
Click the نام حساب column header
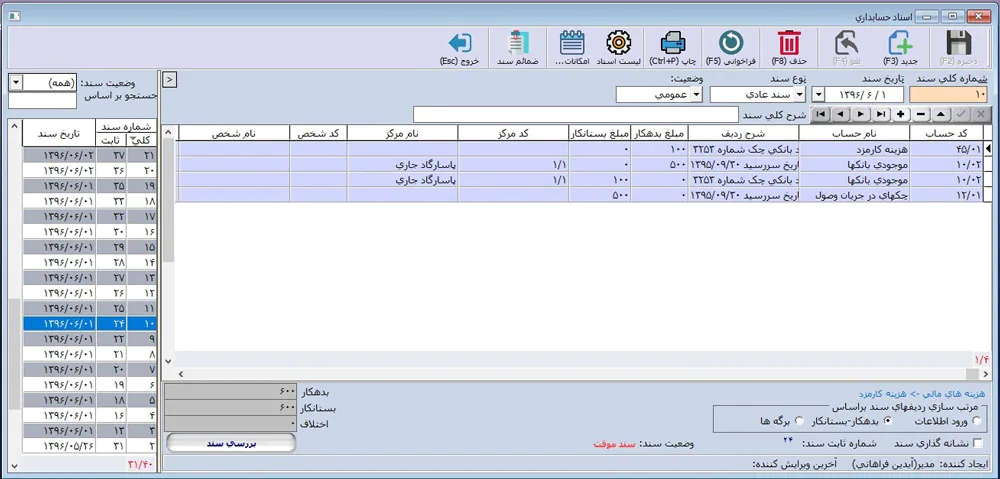click(x=854, y=132)
